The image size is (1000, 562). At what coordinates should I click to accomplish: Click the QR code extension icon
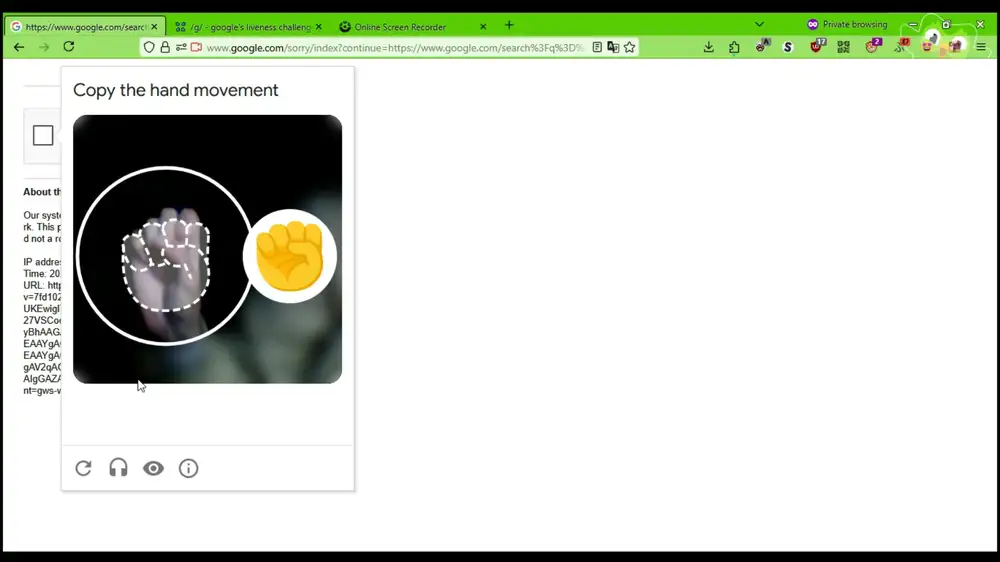[x=843, y=47]
